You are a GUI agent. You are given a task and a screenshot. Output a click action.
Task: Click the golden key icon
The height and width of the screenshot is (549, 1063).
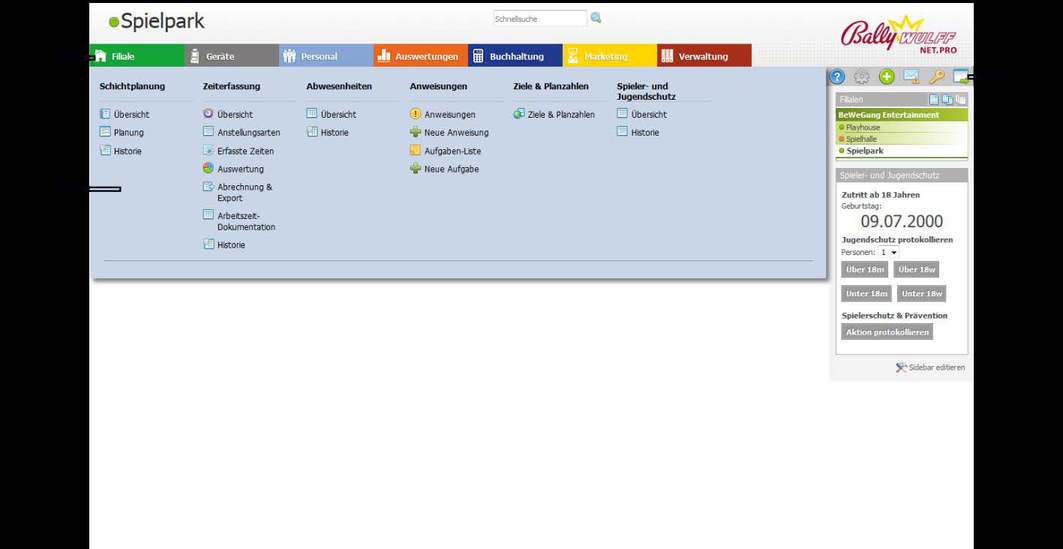[x=936, y=77]
